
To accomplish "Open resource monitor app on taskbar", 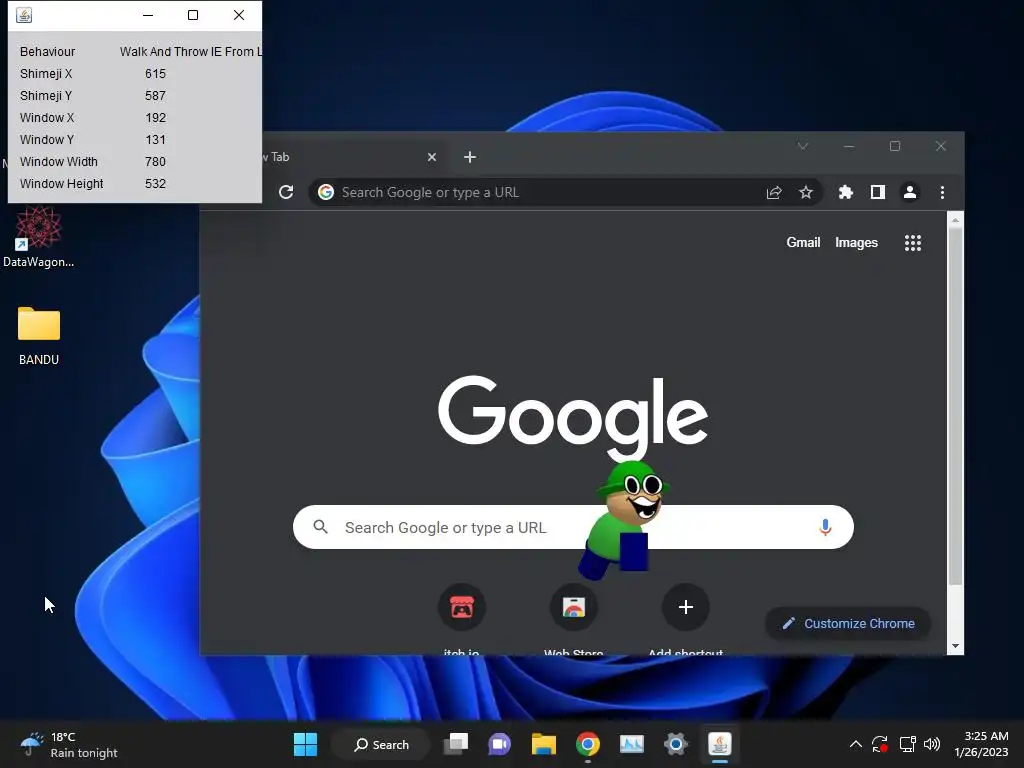I will (x=632, y=744).
